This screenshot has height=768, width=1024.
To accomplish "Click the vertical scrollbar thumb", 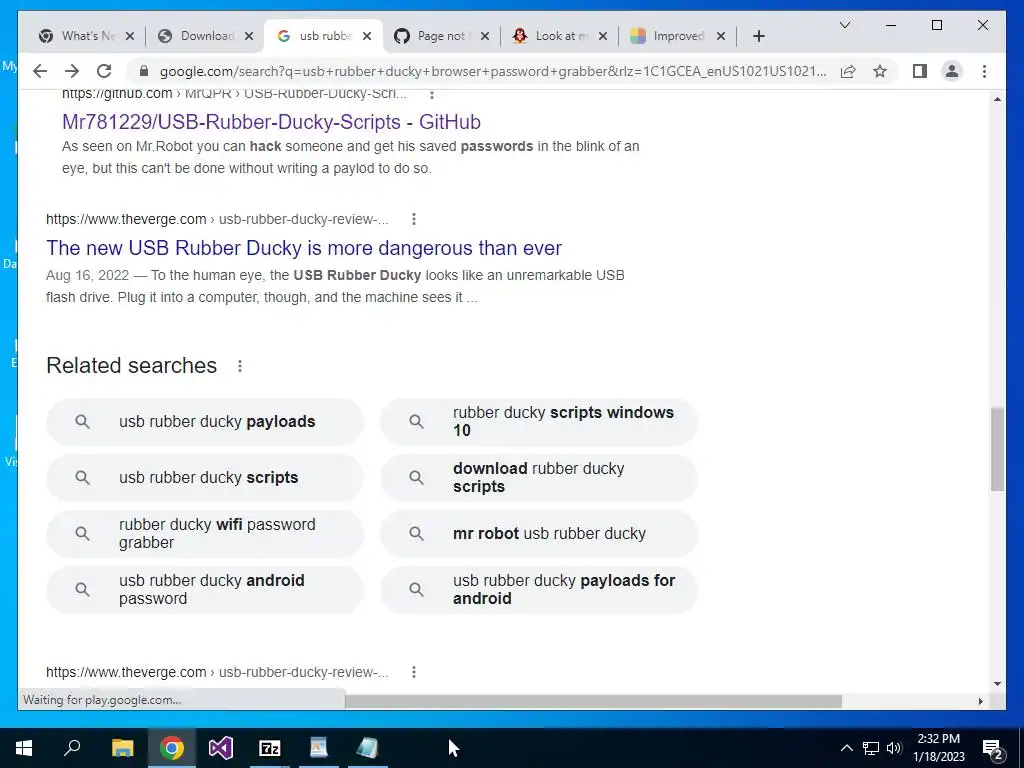I will coord(997,449).
